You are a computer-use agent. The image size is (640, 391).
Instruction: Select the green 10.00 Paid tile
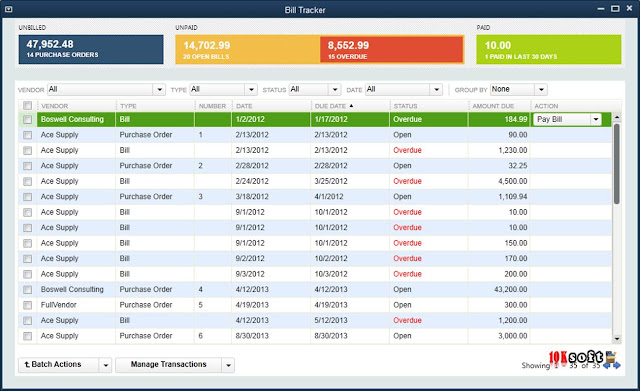point(549,49)
